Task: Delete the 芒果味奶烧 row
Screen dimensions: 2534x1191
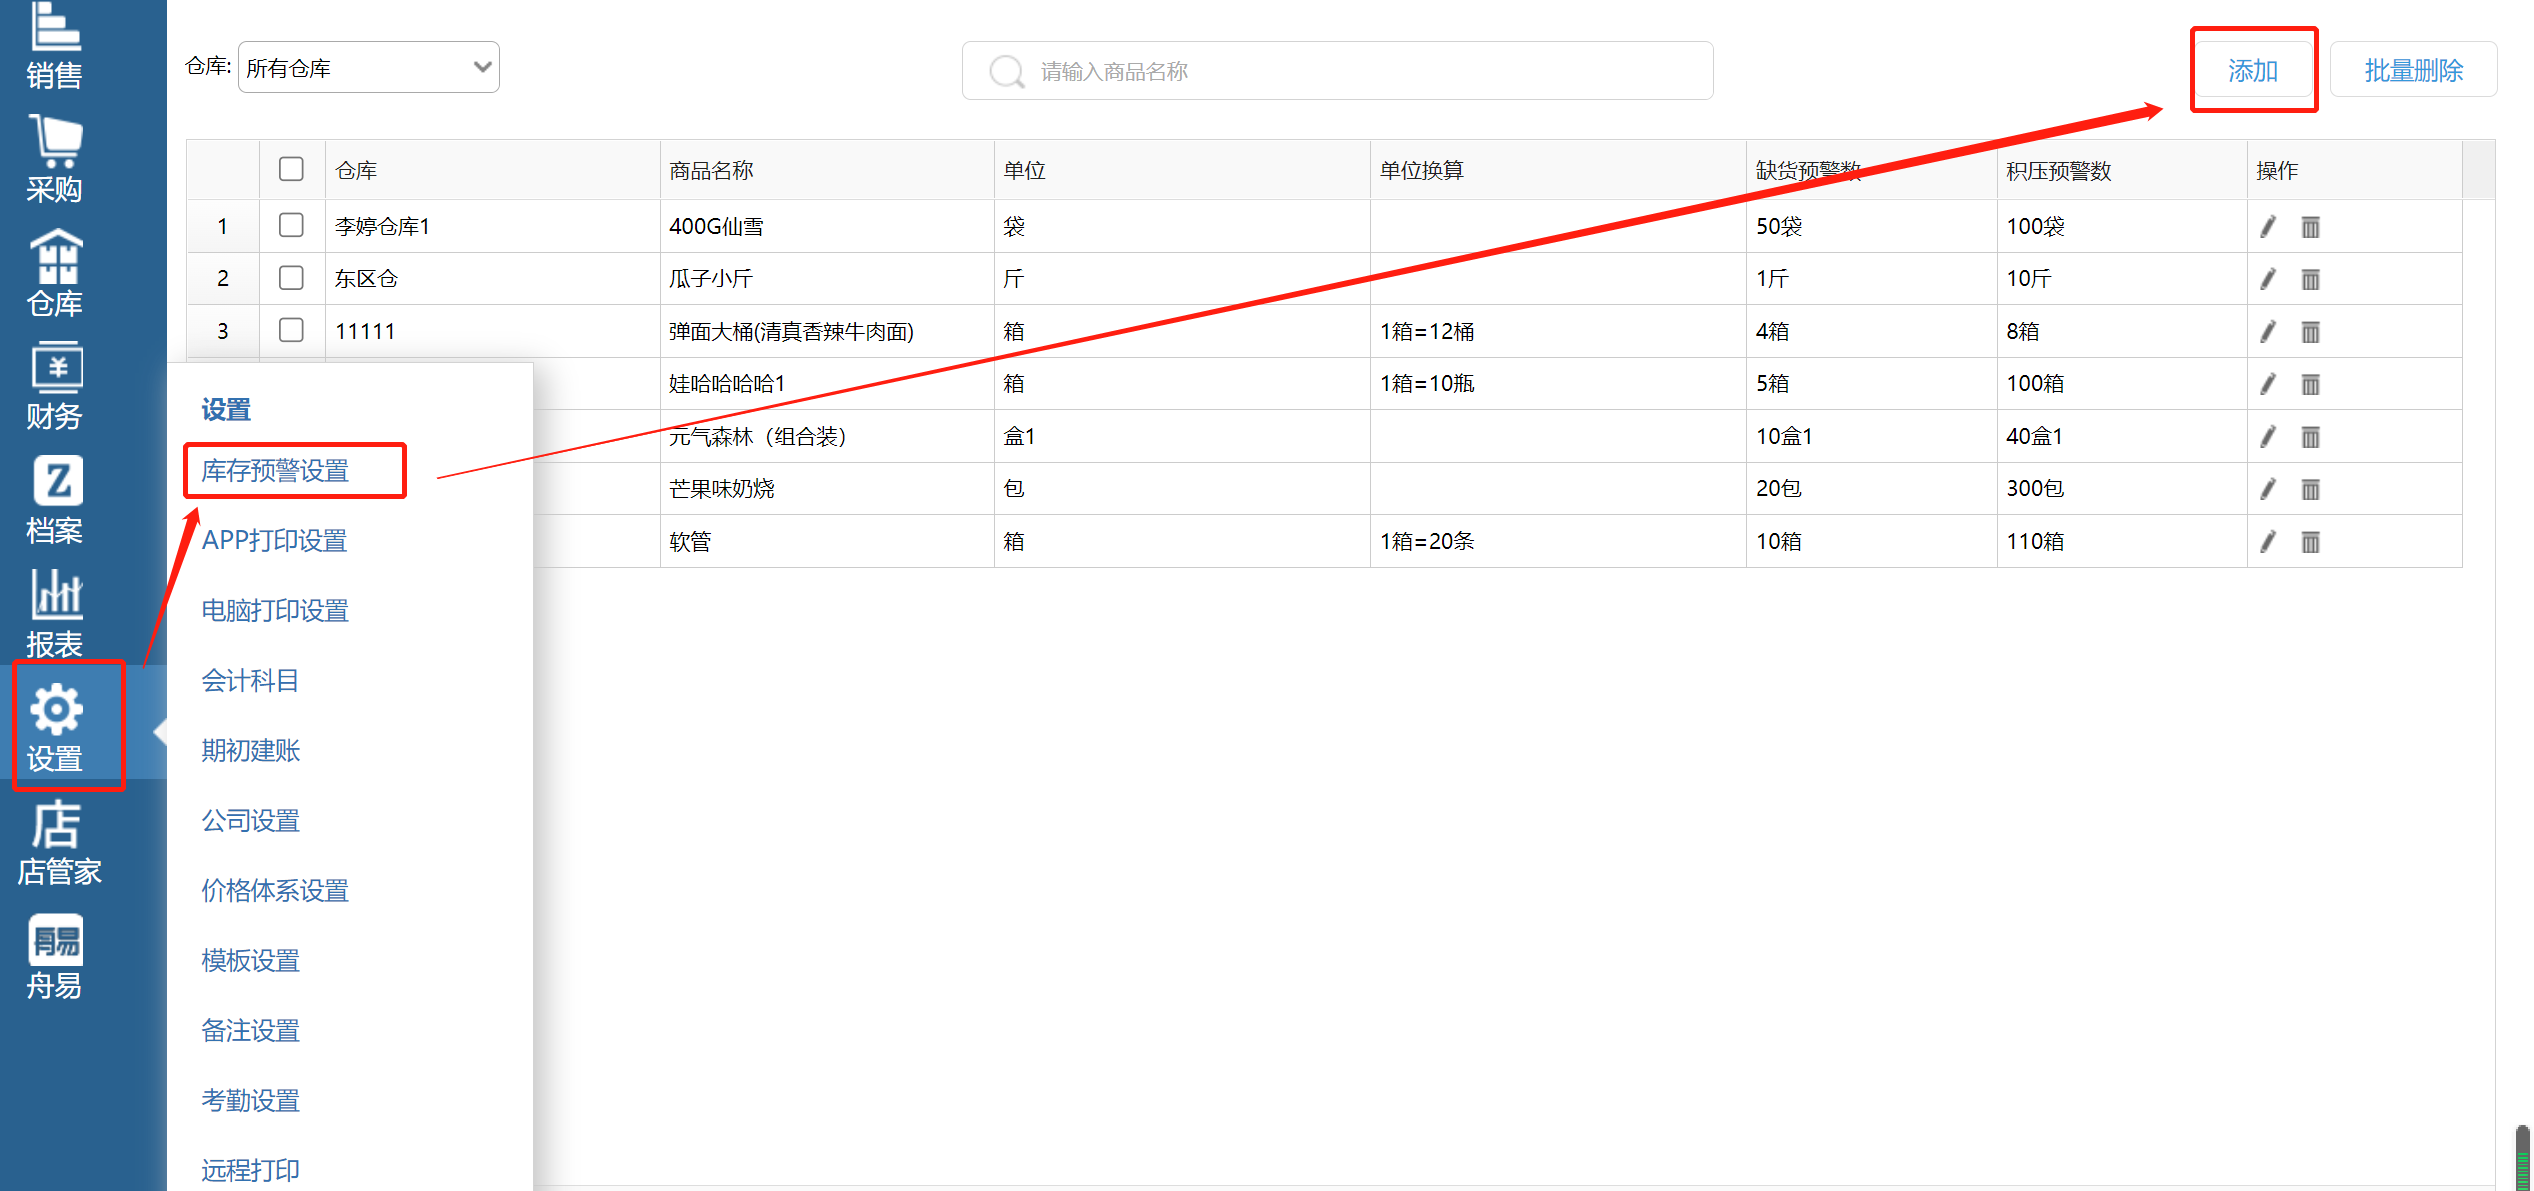Action: click(x=2310, y=489)
